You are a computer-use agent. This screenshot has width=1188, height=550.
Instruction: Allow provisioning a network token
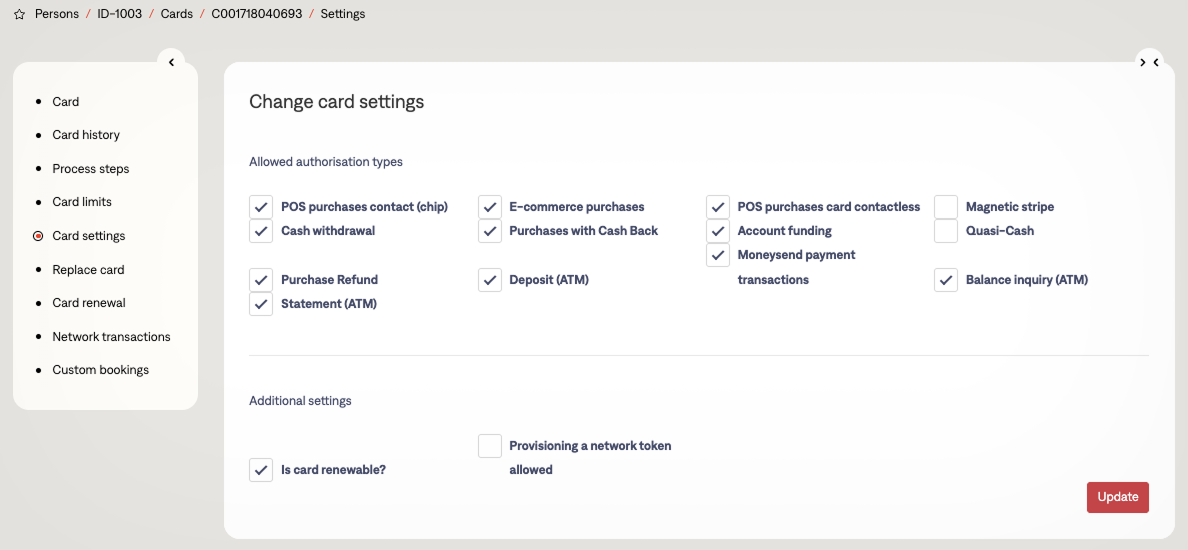(490, 446)
